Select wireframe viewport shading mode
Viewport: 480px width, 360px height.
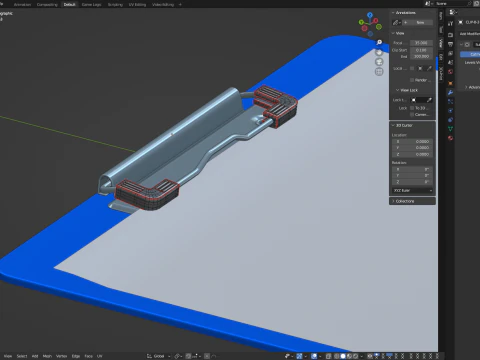[336, 356]
